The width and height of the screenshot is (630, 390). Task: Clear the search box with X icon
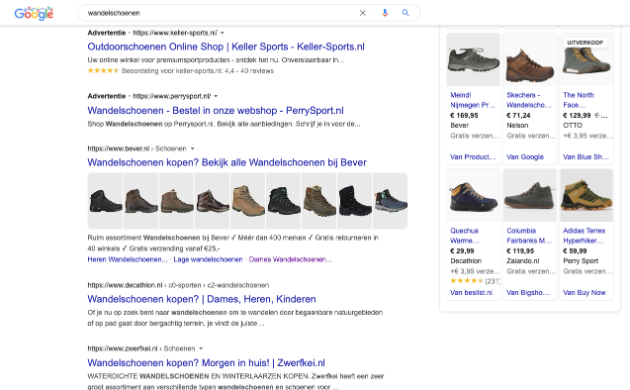362,13
